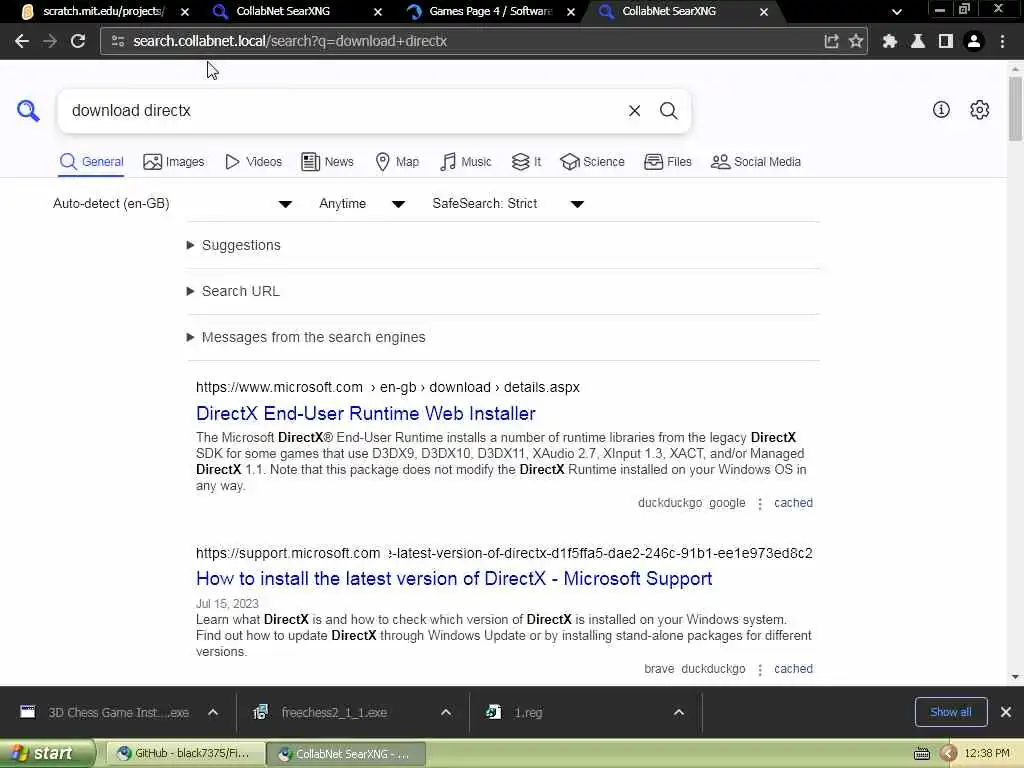Open the Windows Start button
1024x768 pixels.
[46, 754]
